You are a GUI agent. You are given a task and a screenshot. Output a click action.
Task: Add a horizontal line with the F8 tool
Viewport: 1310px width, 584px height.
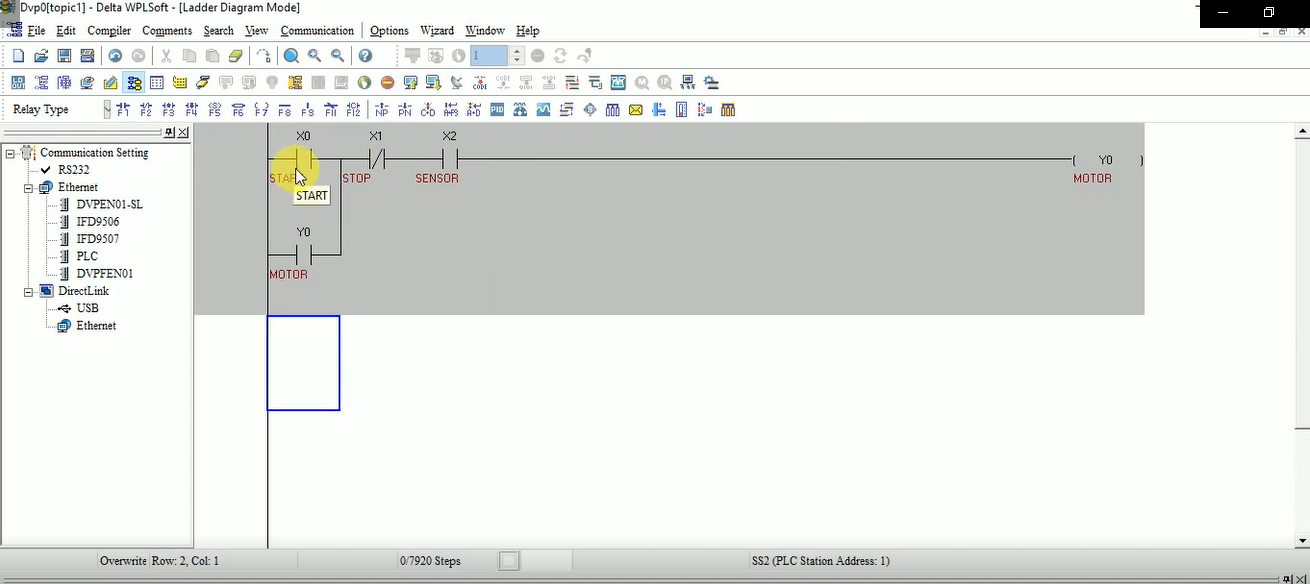284,108
